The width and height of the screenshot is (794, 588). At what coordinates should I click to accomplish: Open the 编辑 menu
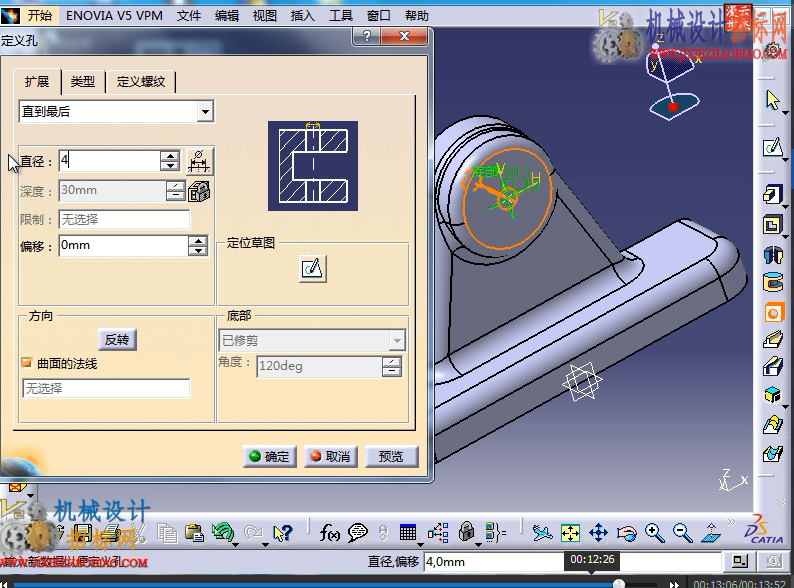pos(227,16)
